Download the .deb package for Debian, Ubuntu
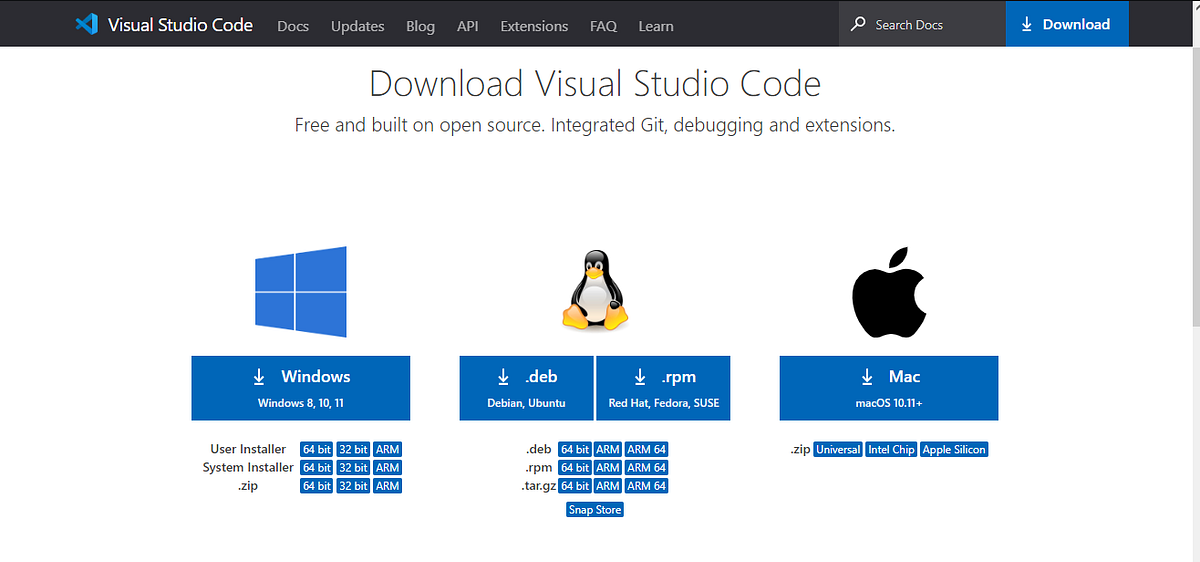Image resolution: width=1200 pixels, height=562 pixels. pyautogui.click(x=527, y=388)
